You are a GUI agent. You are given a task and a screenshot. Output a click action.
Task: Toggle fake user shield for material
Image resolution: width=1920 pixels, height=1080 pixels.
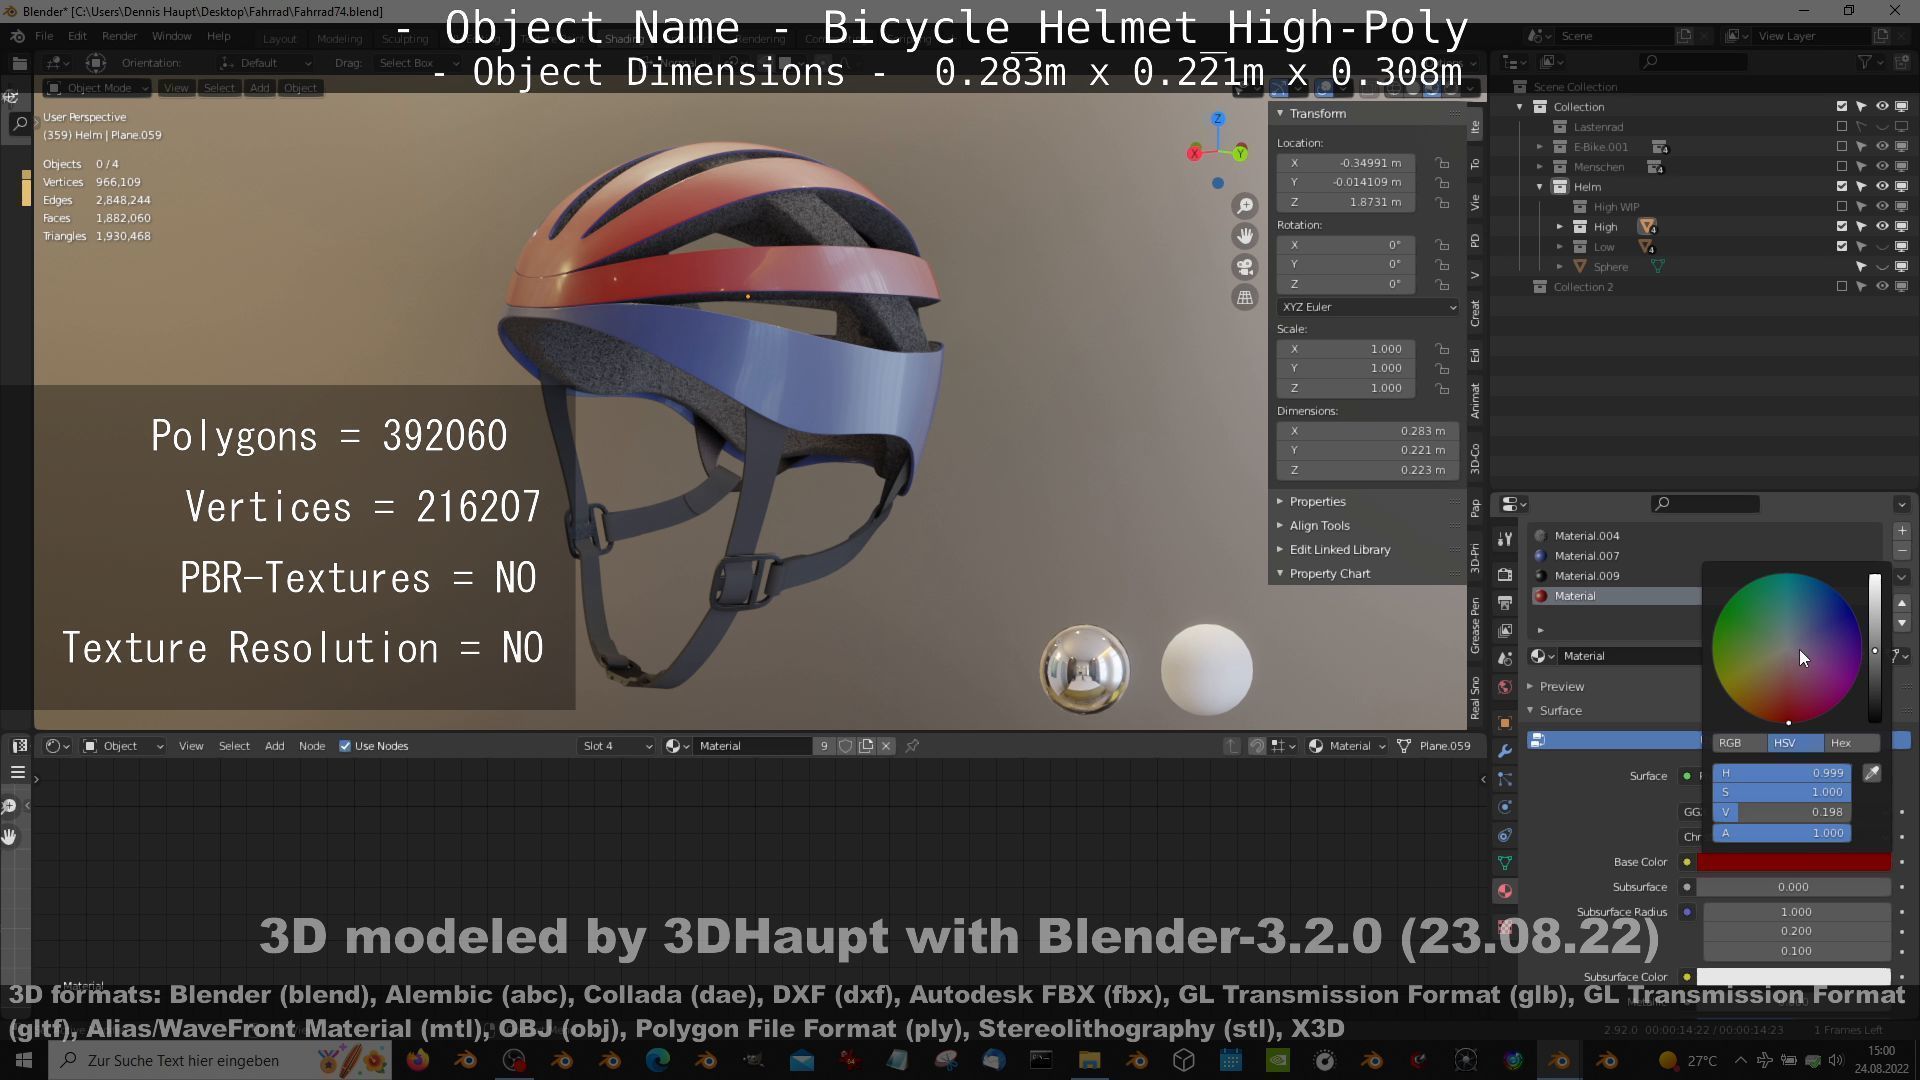point(846,746)
